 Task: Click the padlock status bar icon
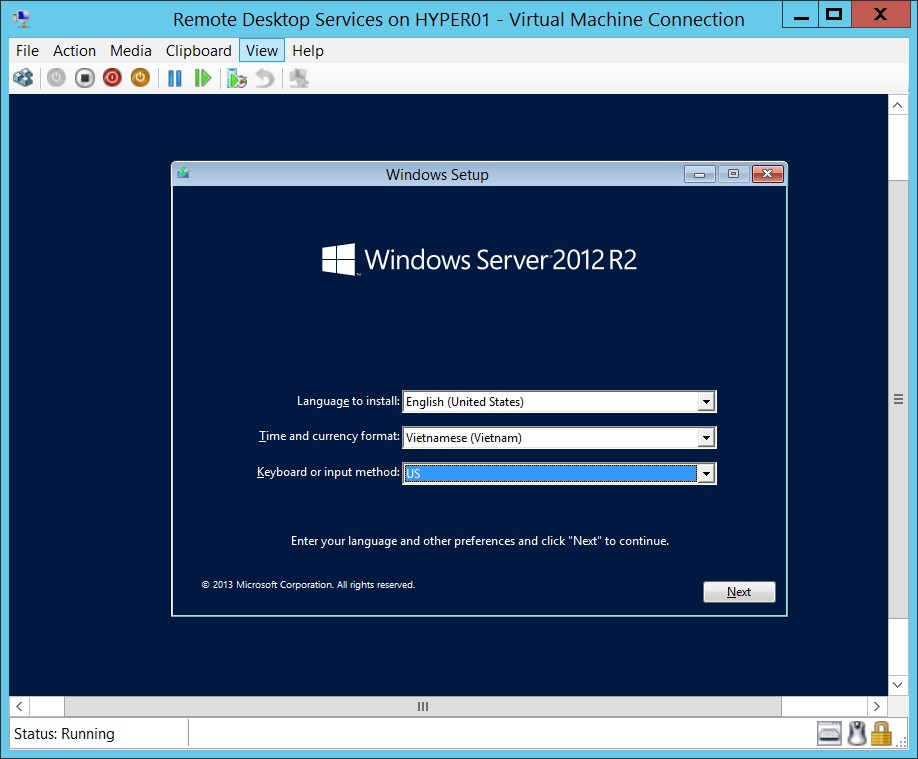point(881,733)
